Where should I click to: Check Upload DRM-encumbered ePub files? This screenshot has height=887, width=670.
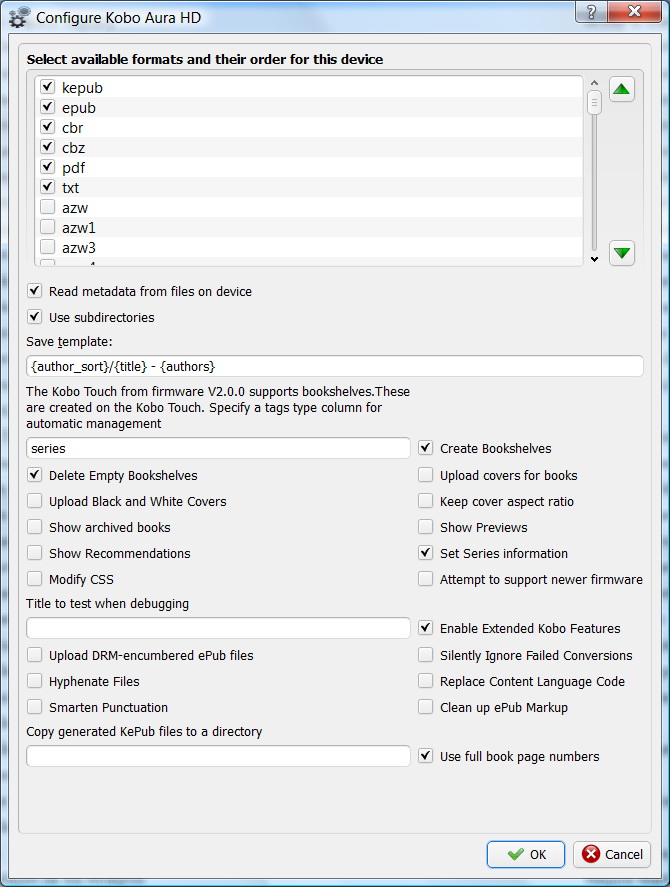tap(35, 655)
